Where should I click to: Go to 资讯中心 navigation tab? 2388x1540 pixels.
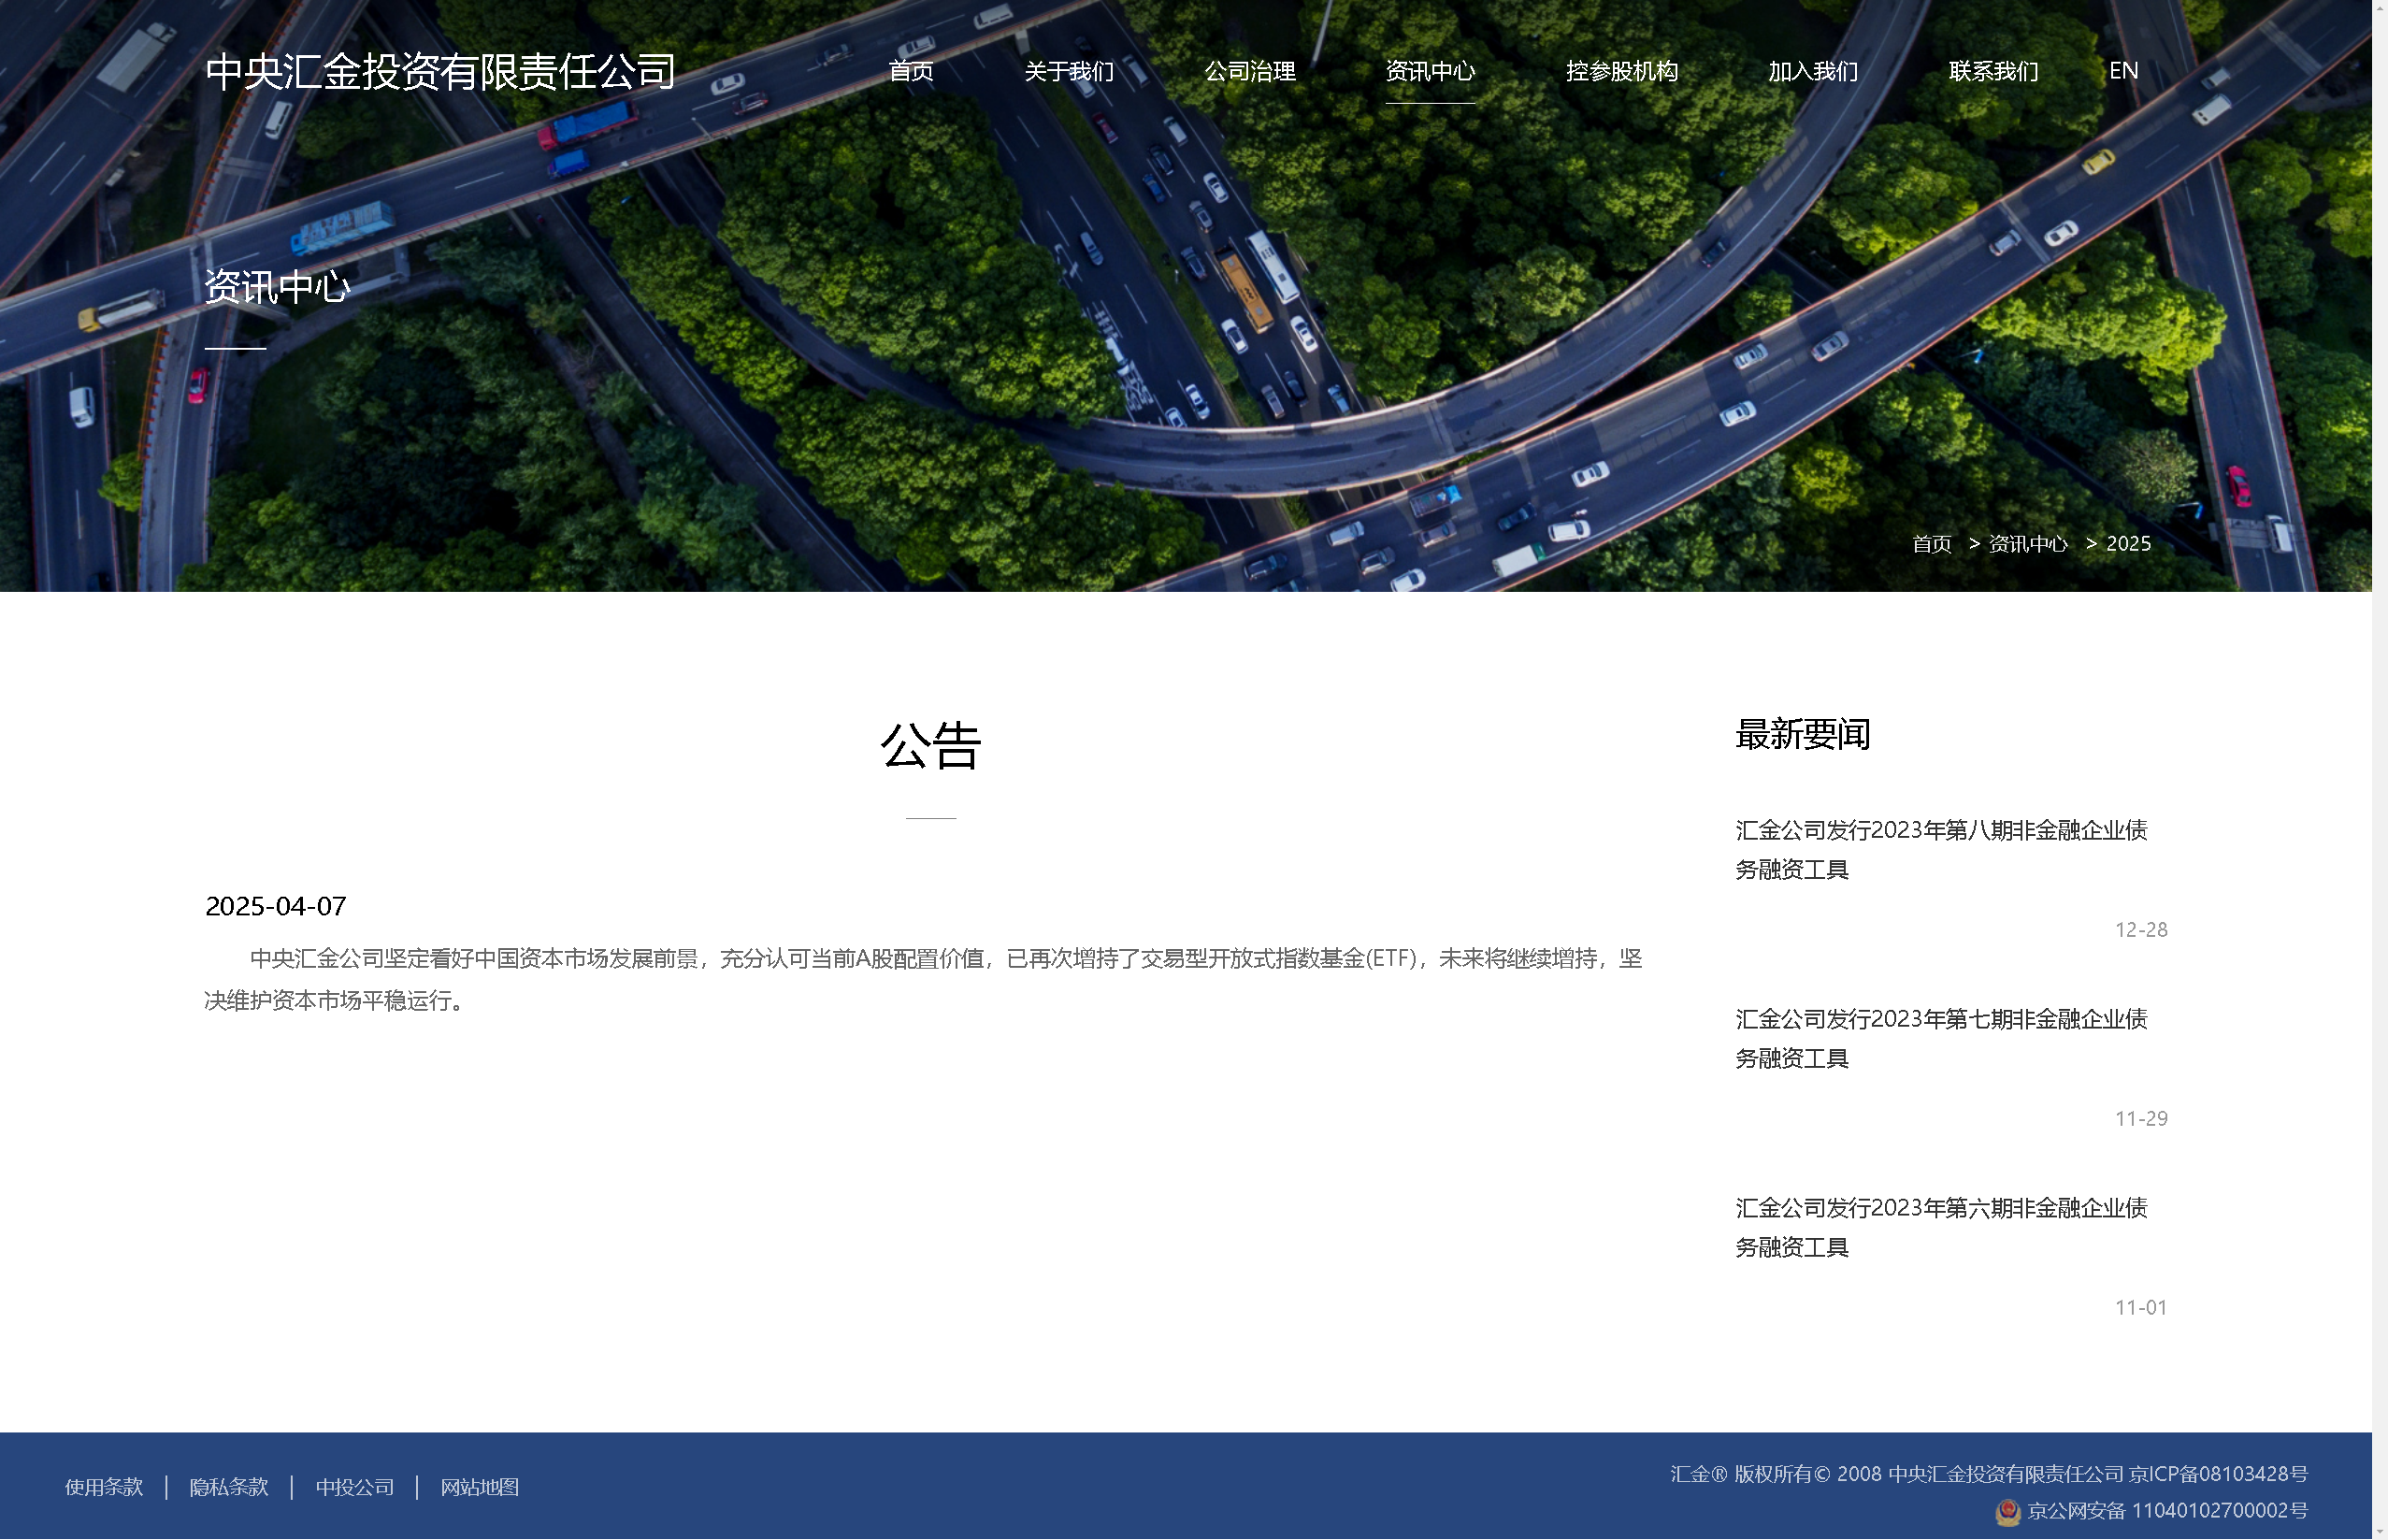pos(1430,71)
